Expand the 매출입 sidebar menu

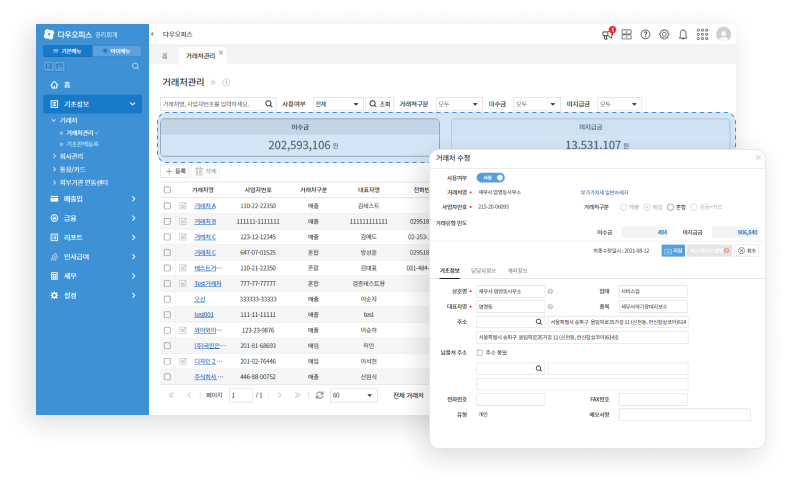click(x=92, y=199)
